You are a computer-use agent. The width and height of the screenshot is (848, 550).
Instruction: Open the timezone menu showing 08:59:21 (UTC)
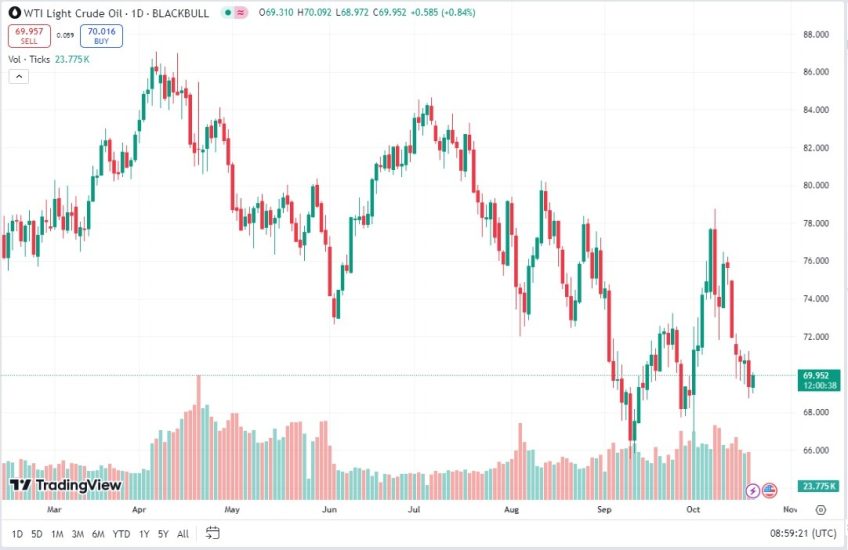(x=803, y=534)
